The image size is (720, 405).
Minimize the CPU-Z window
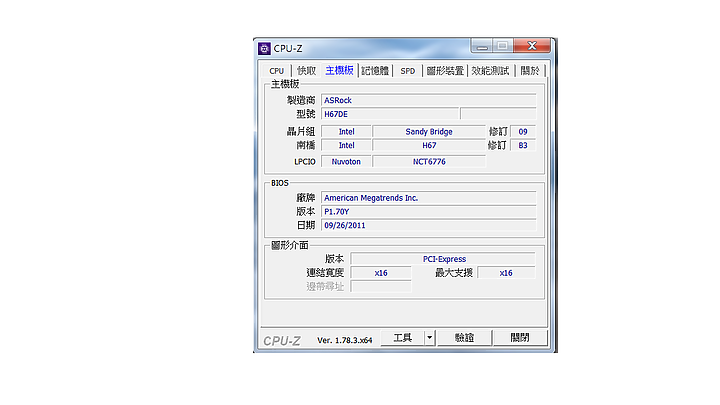coord(482,46)
